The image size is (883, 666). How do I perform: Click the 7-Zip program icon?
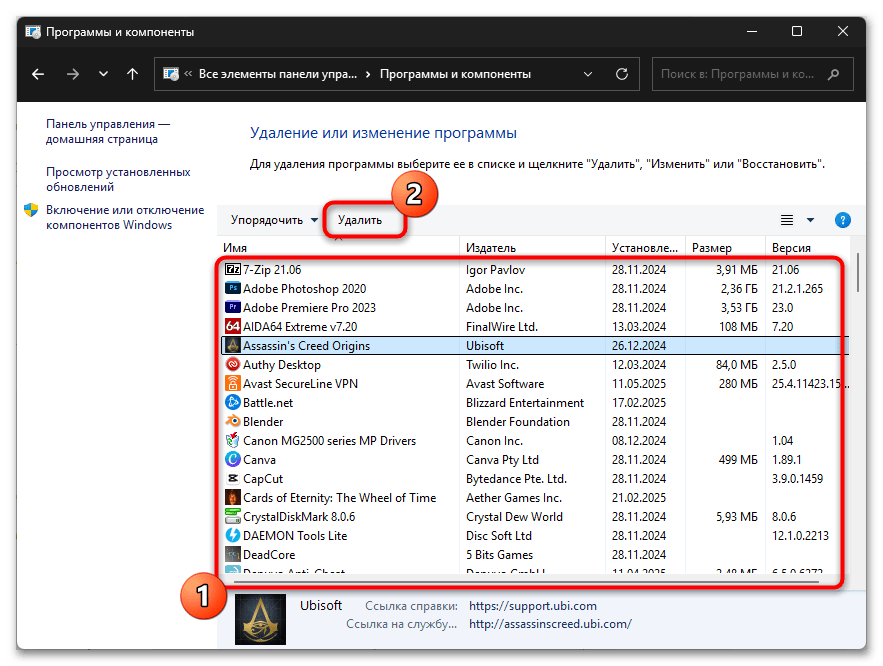tap(233, 270)
